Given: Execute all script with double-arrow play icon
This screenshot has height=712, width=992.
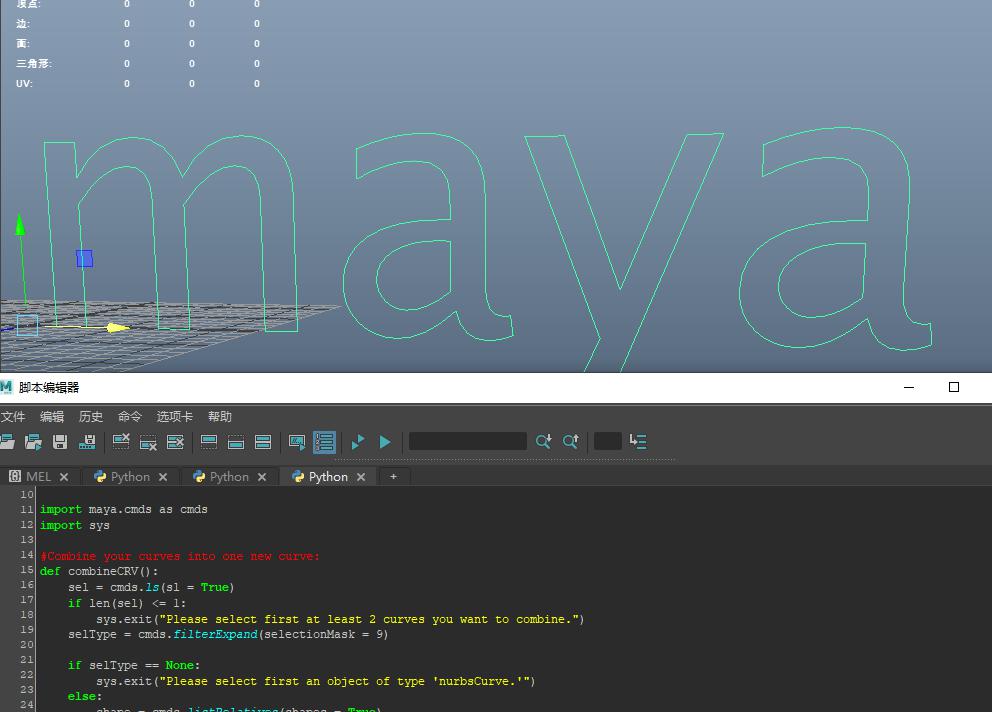Looking at the screenshot, I should tap(358, 441).
